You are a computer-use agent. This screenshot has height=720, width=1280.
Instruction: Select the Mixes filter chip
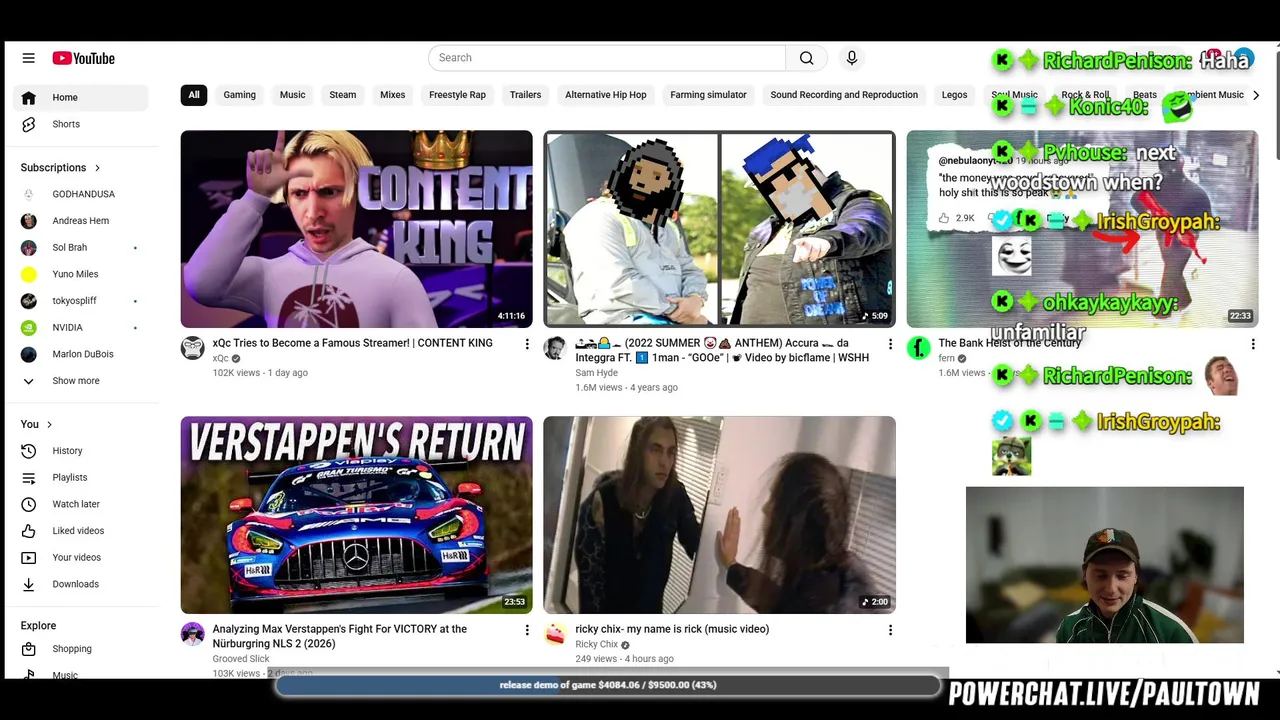point(393,95)
